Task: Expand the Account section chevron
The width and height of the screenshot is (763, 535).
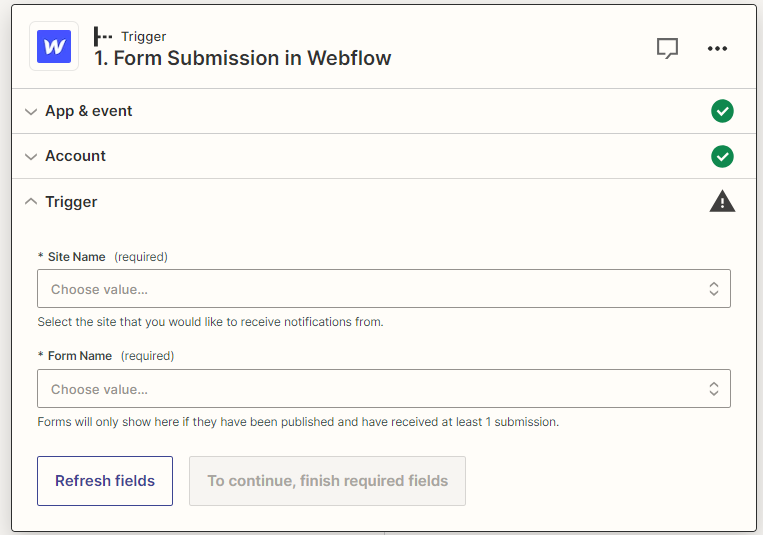Action: pyautogui.click(x=31, y=157)
